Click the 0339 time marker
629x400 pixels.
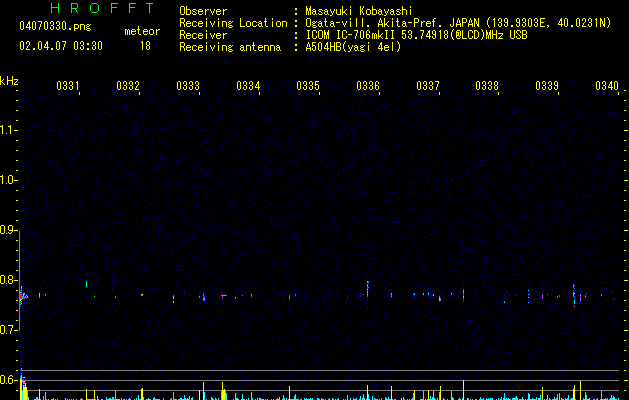[x=547, y=86]
